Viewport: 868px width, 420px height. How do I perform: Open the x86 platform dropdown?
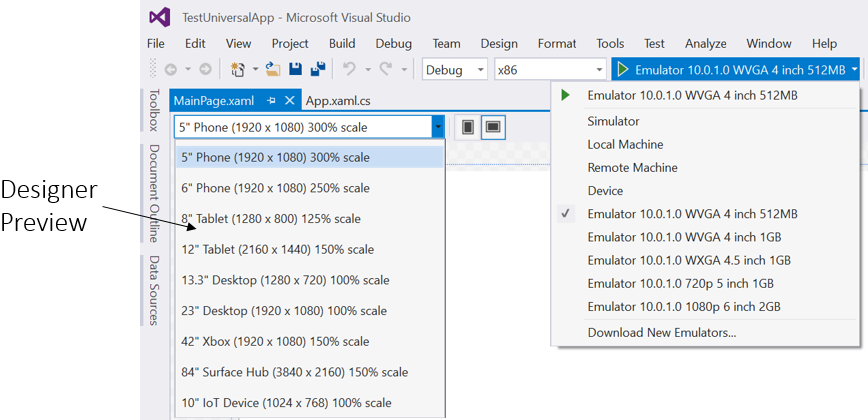coord(550,70)
